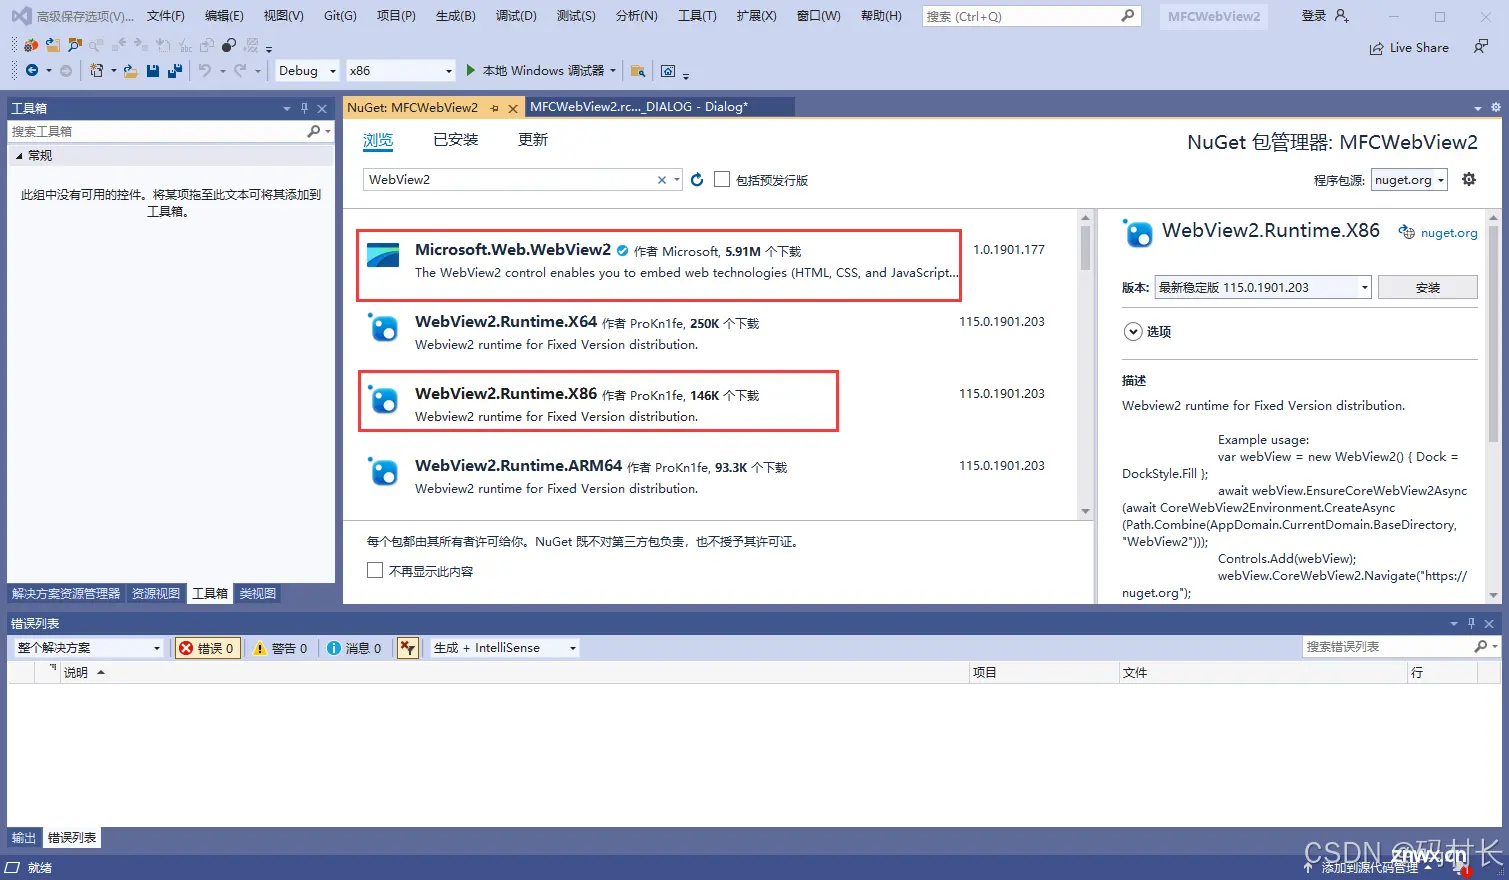Pin the NuGet: MFCWebView2 tab
Viewport: 1509px width, 880px height.
click(495, 108)
